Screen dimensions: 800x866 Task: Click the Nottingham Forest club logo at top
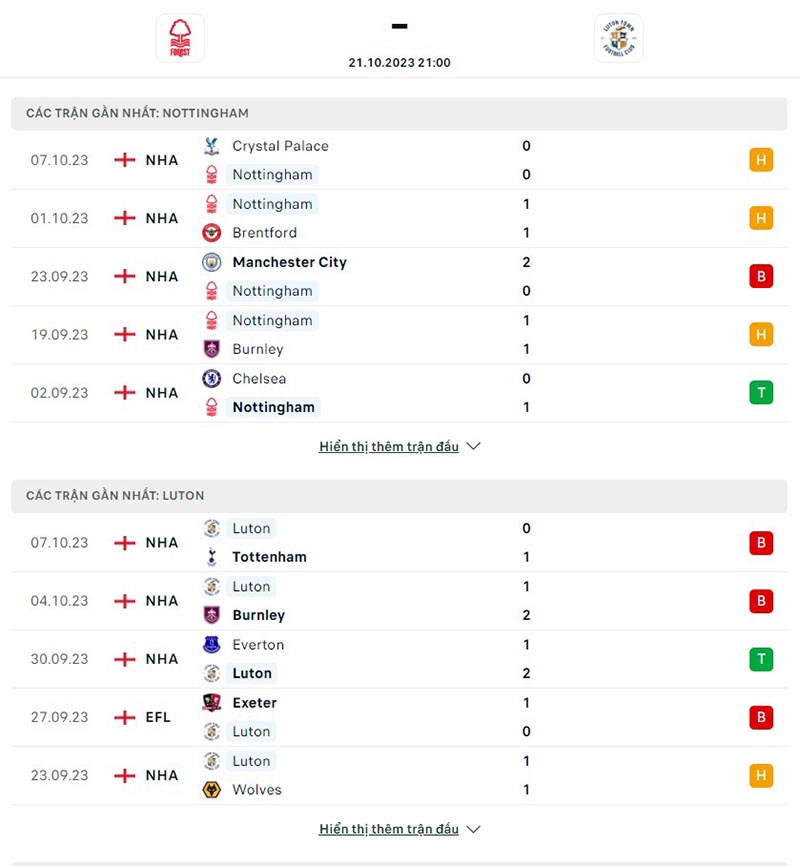coord(179,38)
